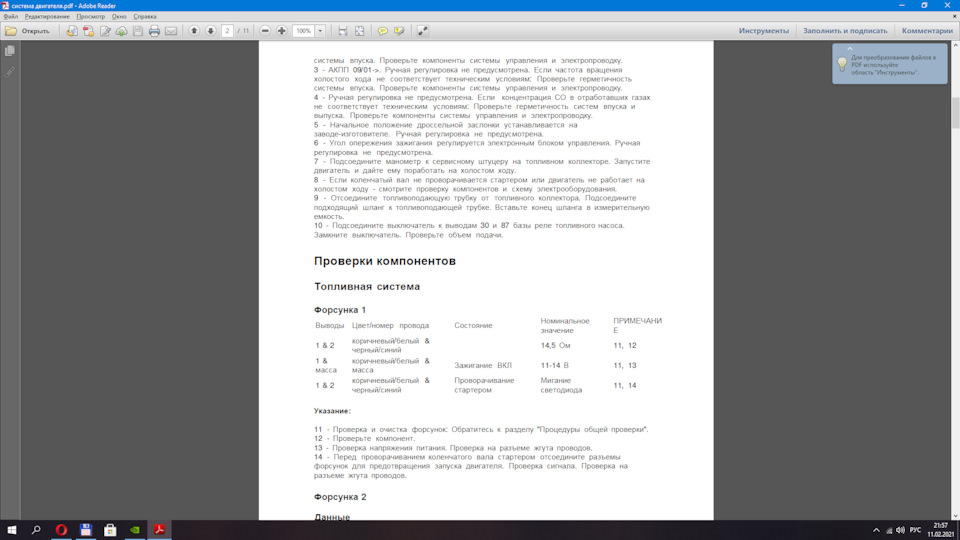Show hidden system tray icons chevron
The width and height of the screenshot is (960, 540).
876,530
